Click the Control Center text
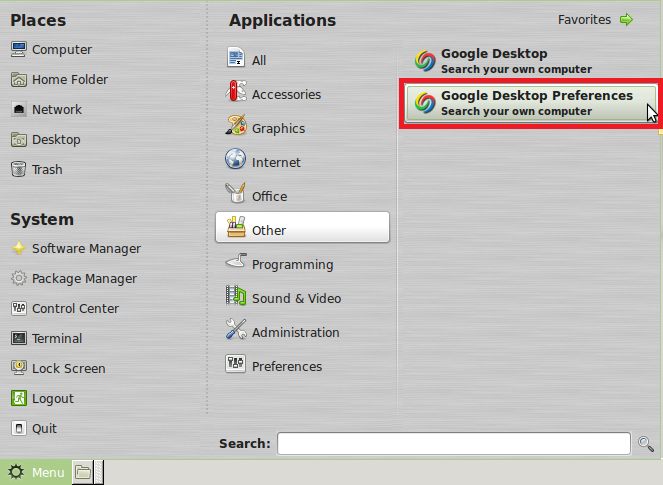Screen dimensions: 663x485 click(75, 309)
